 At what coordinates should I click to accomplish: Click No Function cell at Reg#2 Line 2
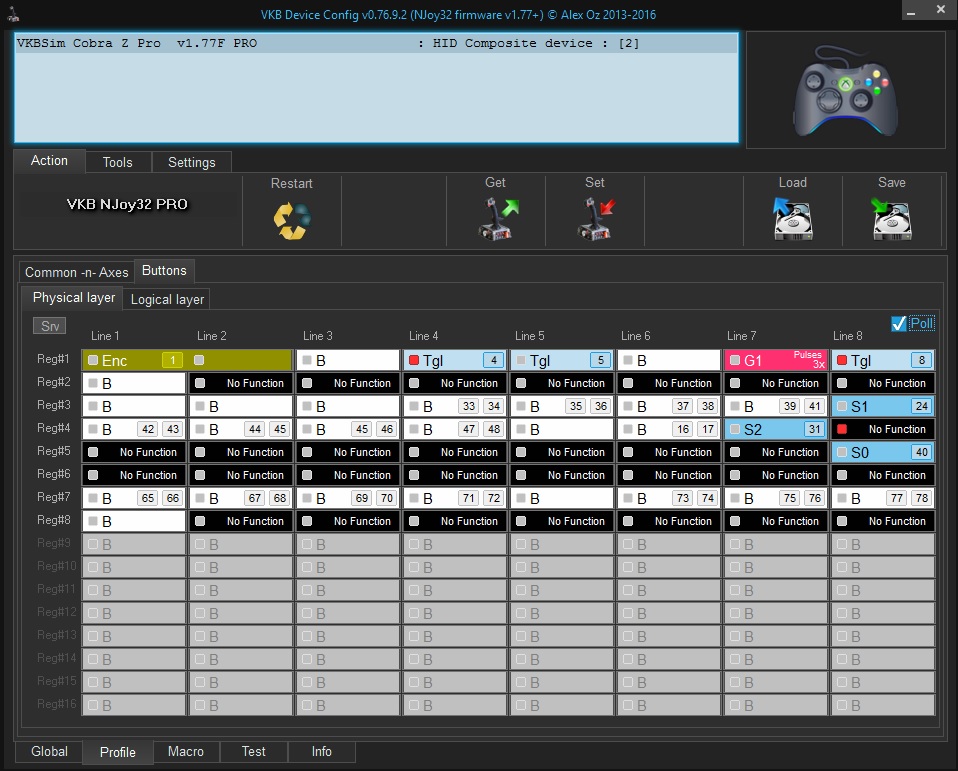(241, 383)
